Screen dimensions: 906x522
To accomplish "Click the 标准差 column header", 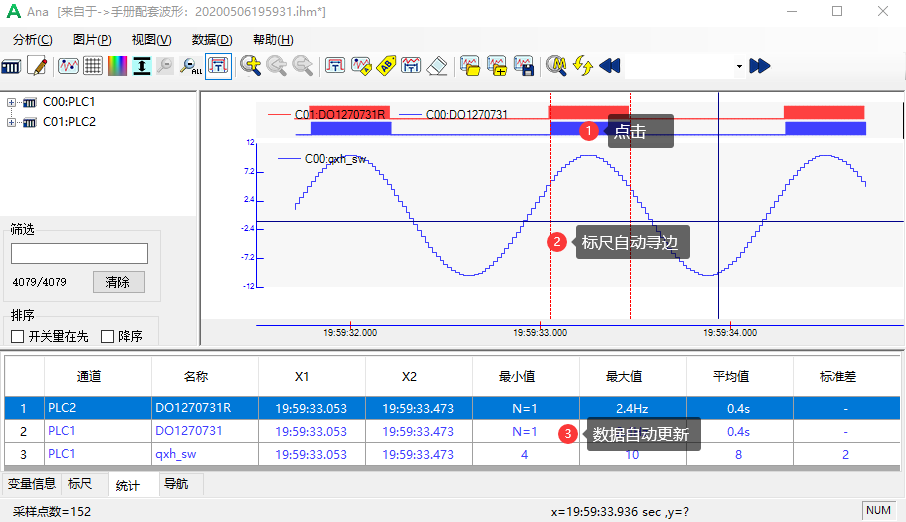I will 846,376.
